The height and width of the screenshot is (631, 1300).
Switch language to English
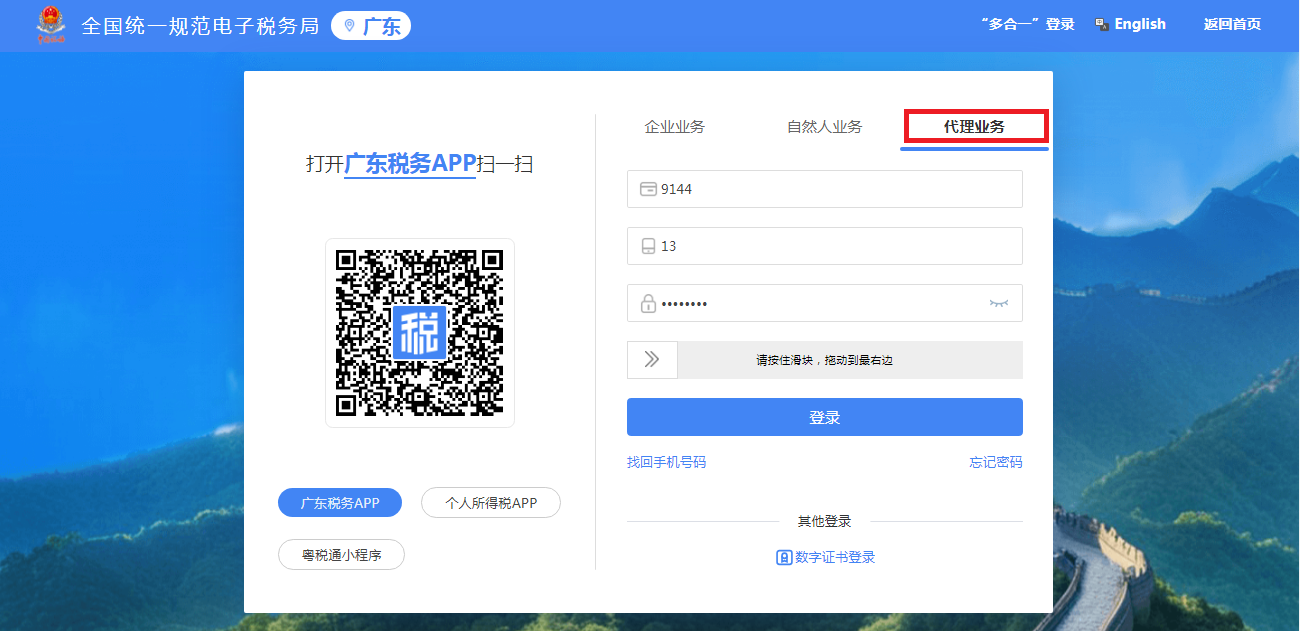1140,24
